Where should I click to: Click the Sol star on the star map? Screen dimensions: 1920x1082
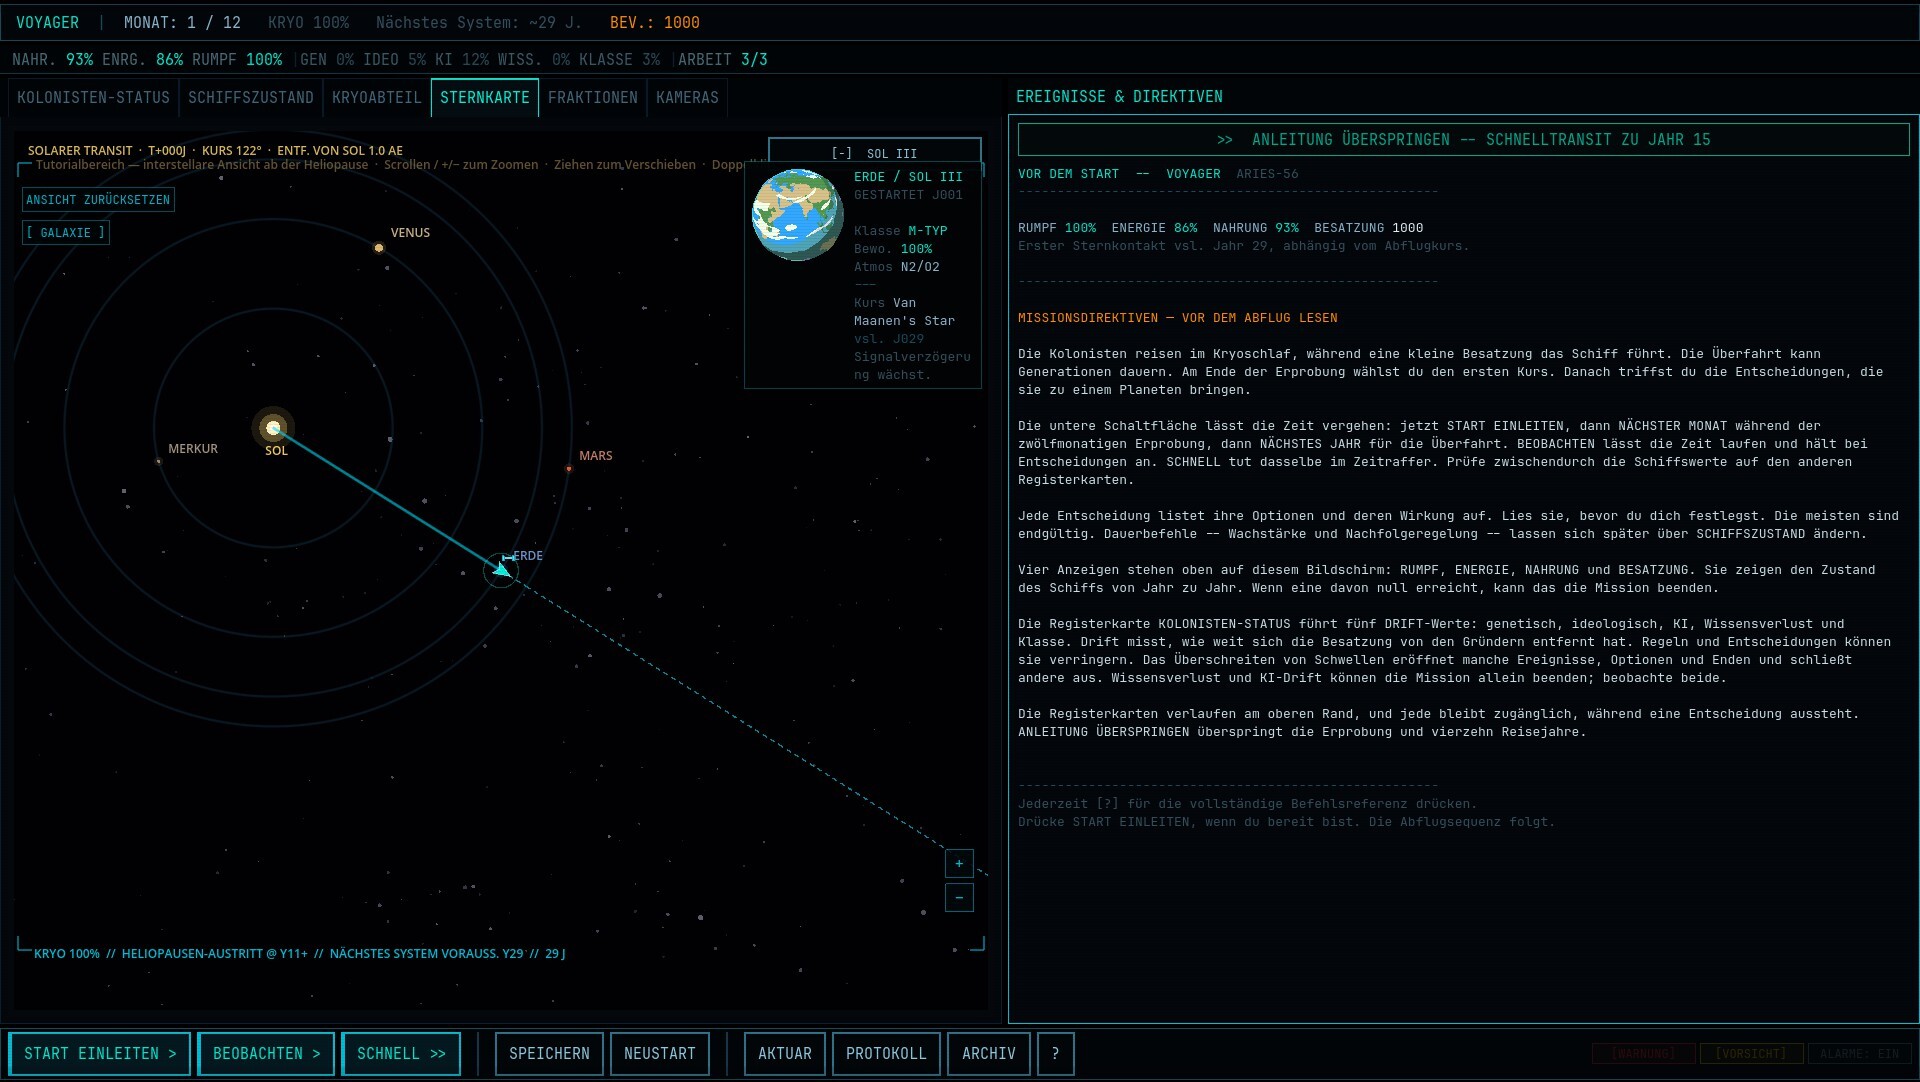coord(273,428)
